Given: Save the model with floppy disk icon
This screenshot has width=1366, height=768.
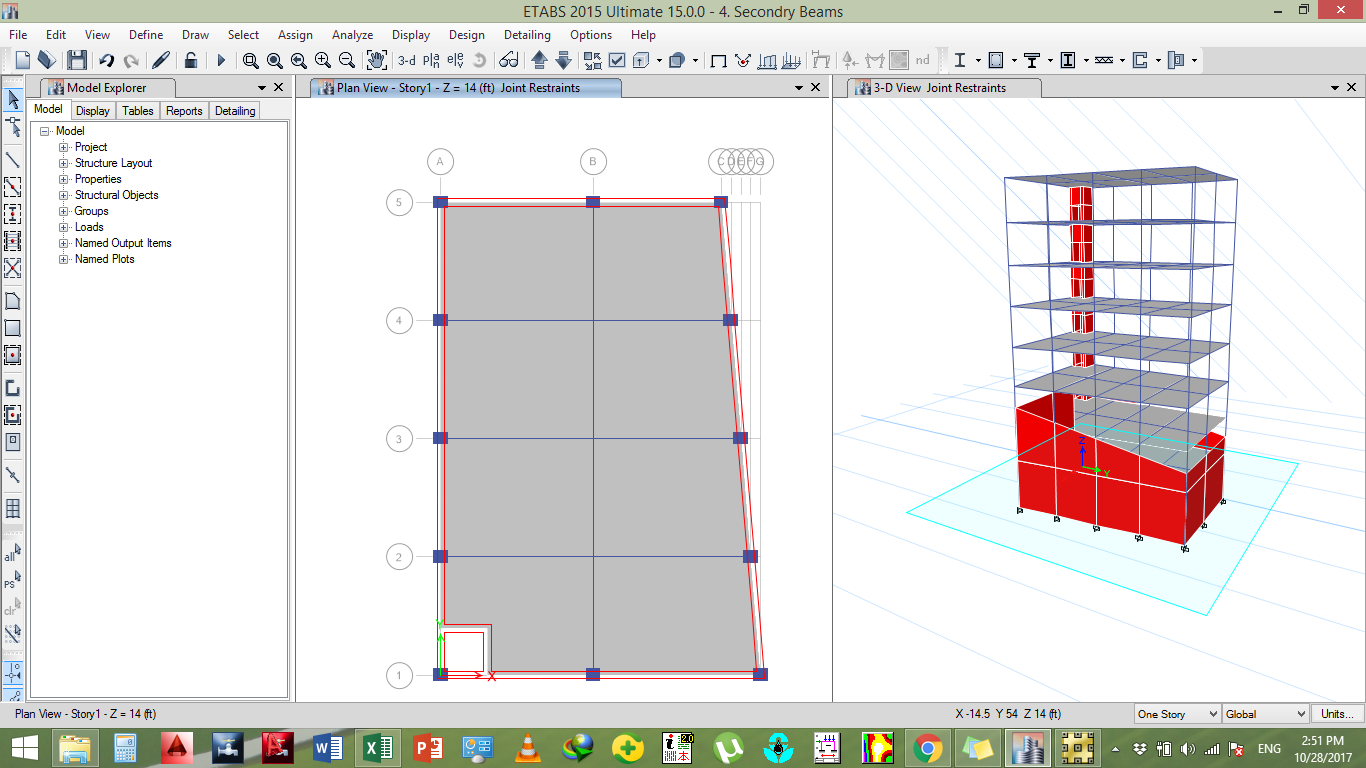Looking at the screenshot, I should (x=77, y=60).
